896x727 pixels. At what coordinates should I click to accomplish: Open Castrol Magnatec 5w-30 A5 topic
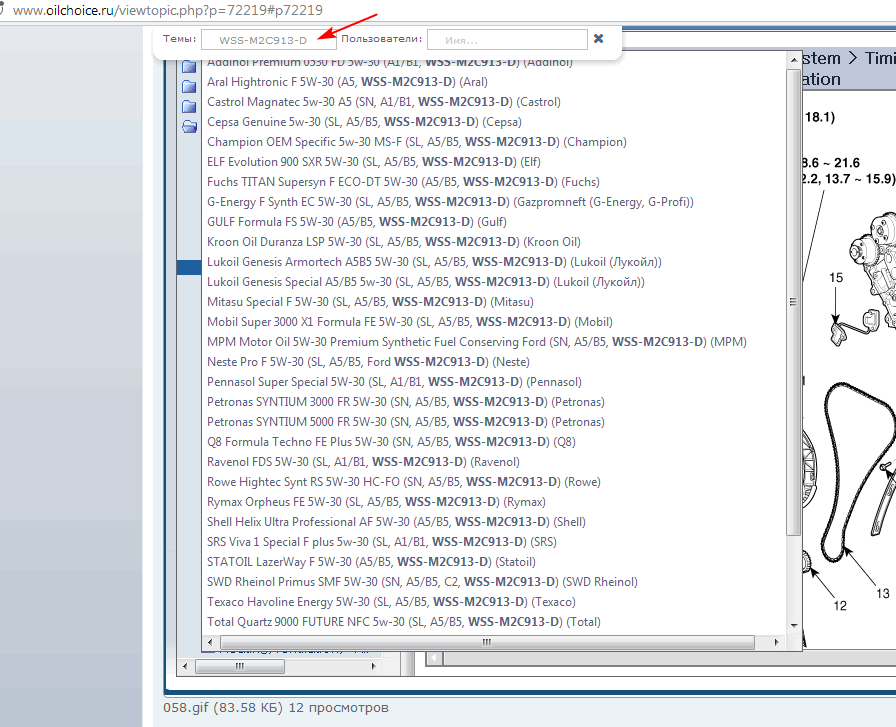(x=384, y=102)
